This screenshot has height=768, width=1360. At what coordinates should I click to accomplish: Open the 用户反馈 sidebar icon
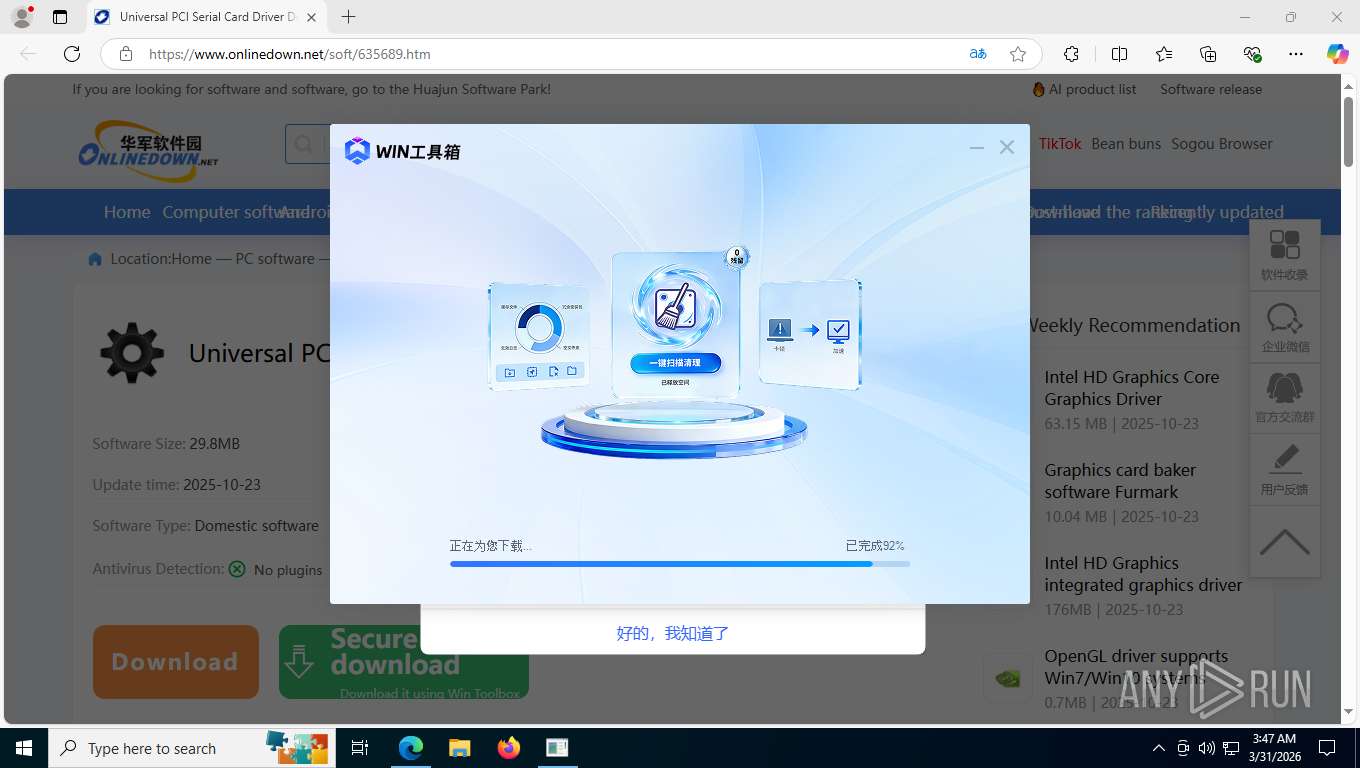pos(1285,470)
